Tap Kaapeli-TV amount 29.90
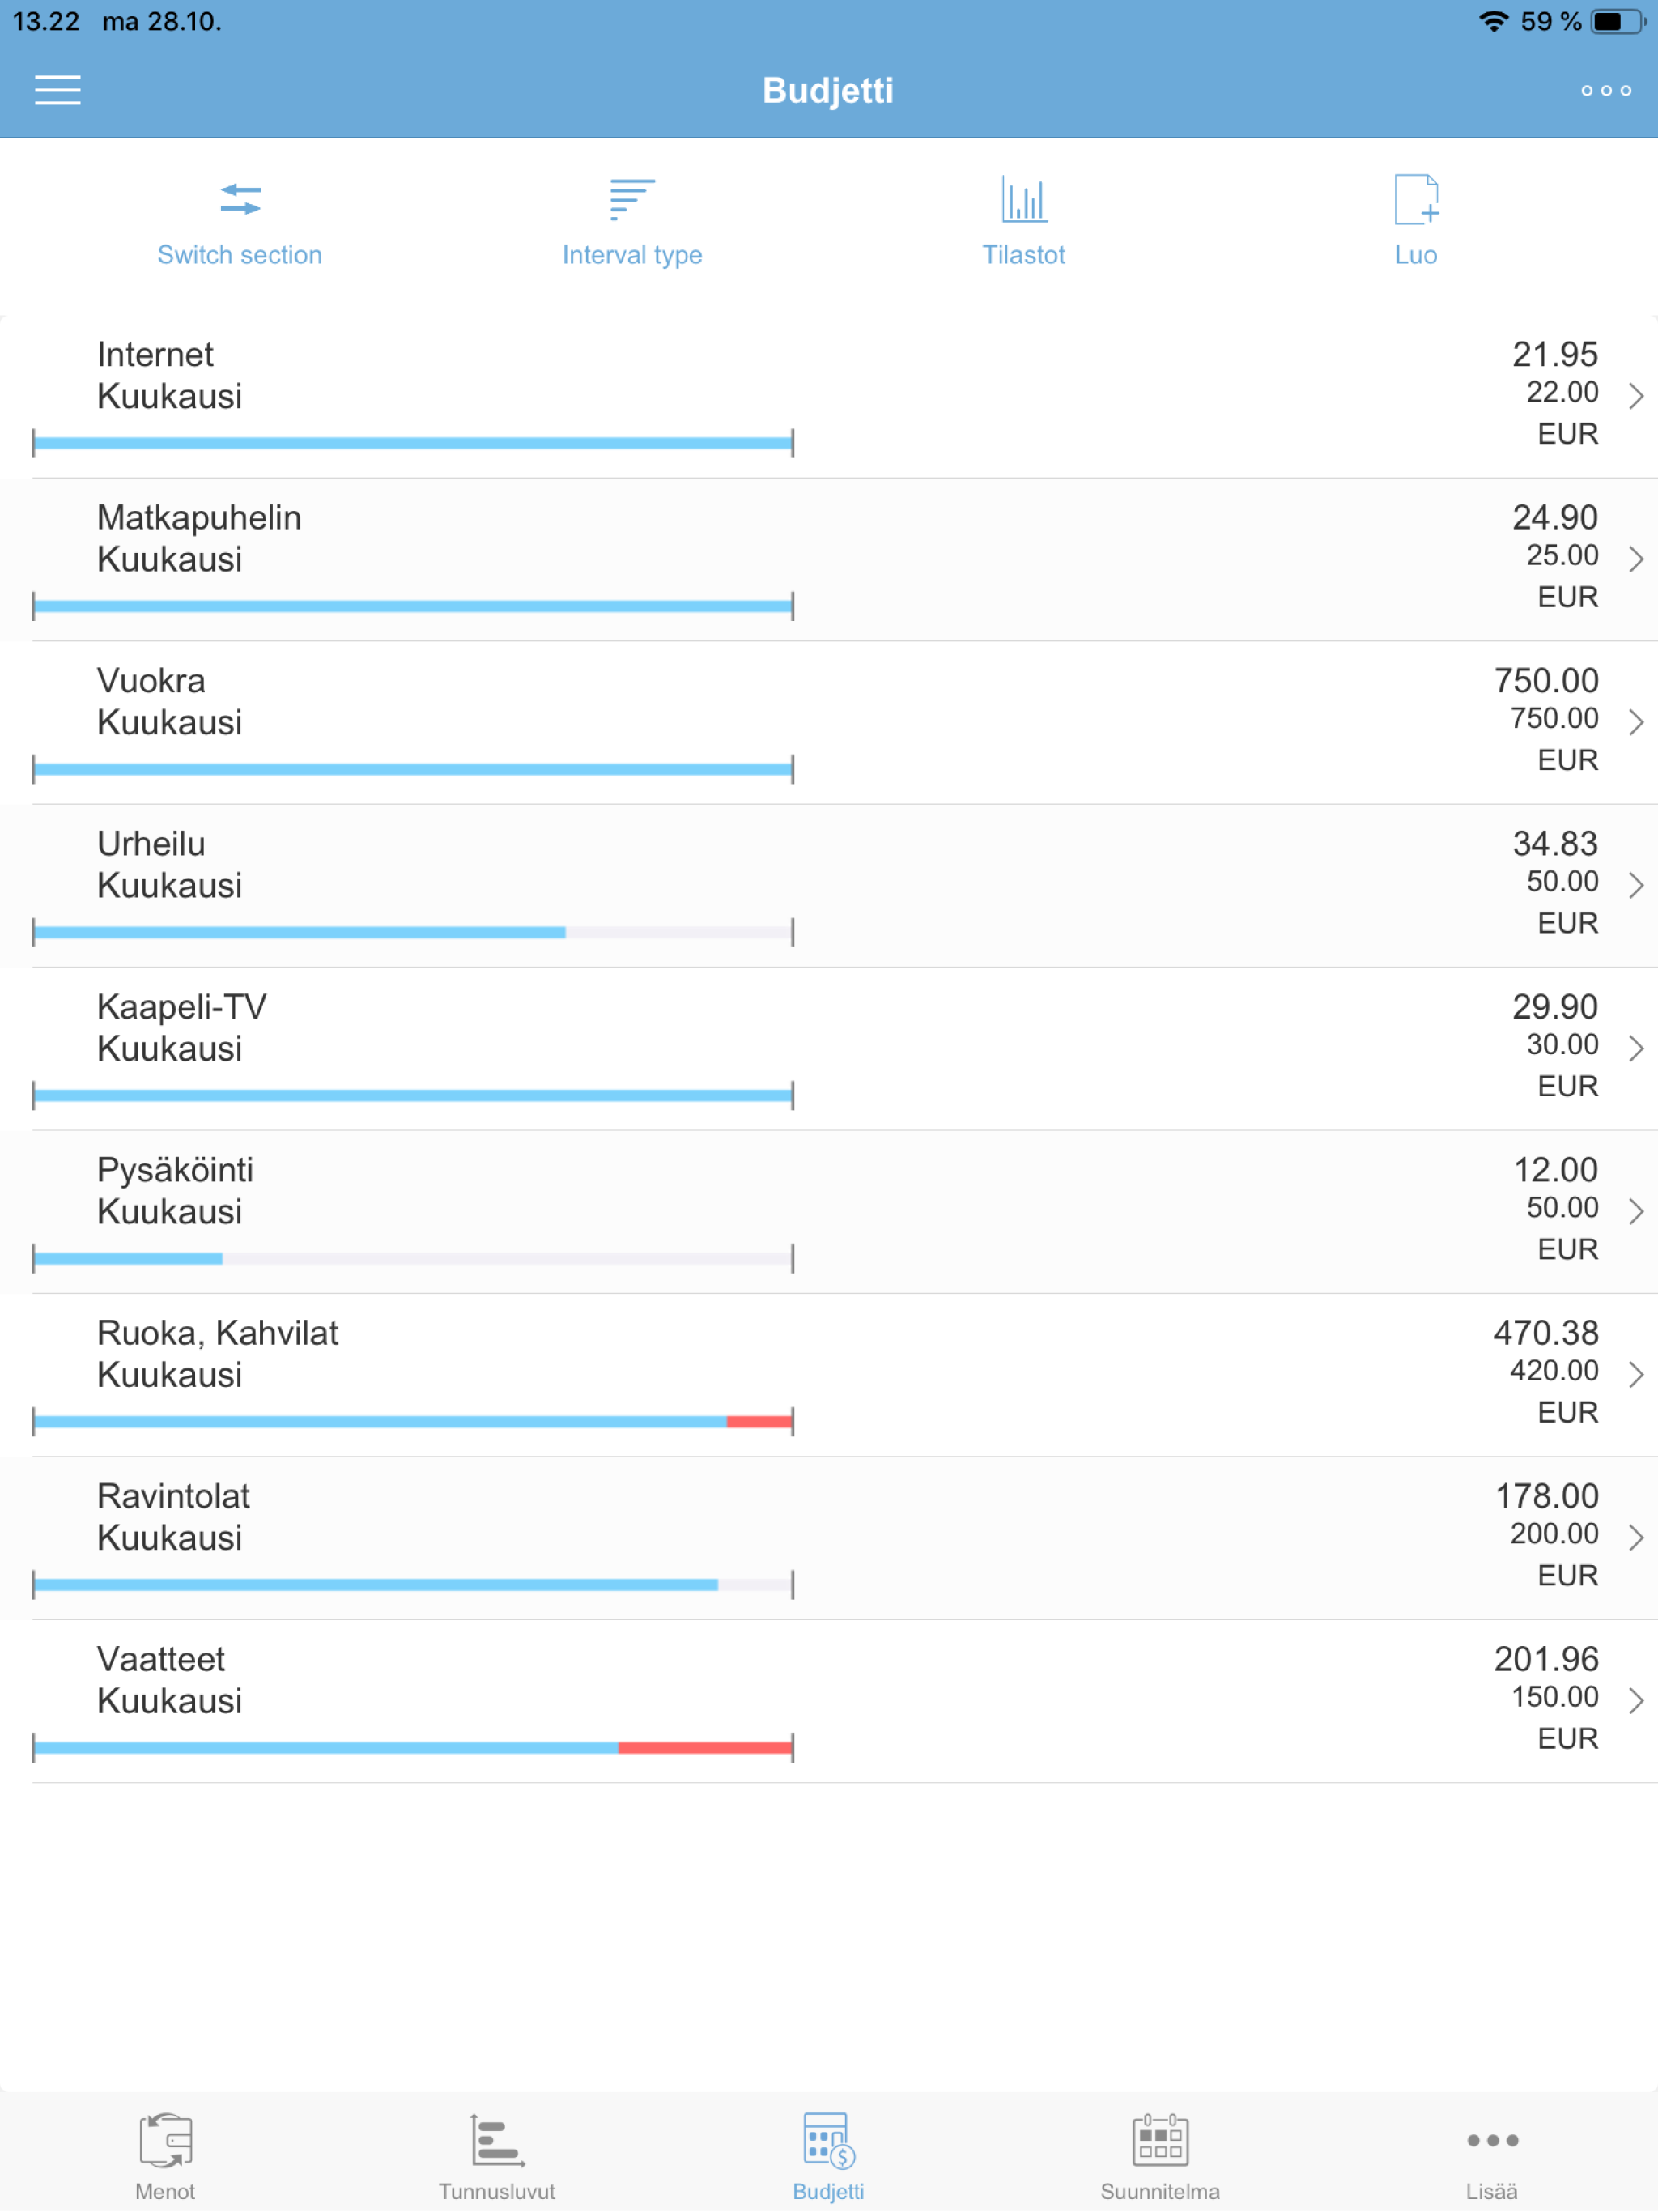The image size is (1658, 2212). [x=1554, y=1007]
